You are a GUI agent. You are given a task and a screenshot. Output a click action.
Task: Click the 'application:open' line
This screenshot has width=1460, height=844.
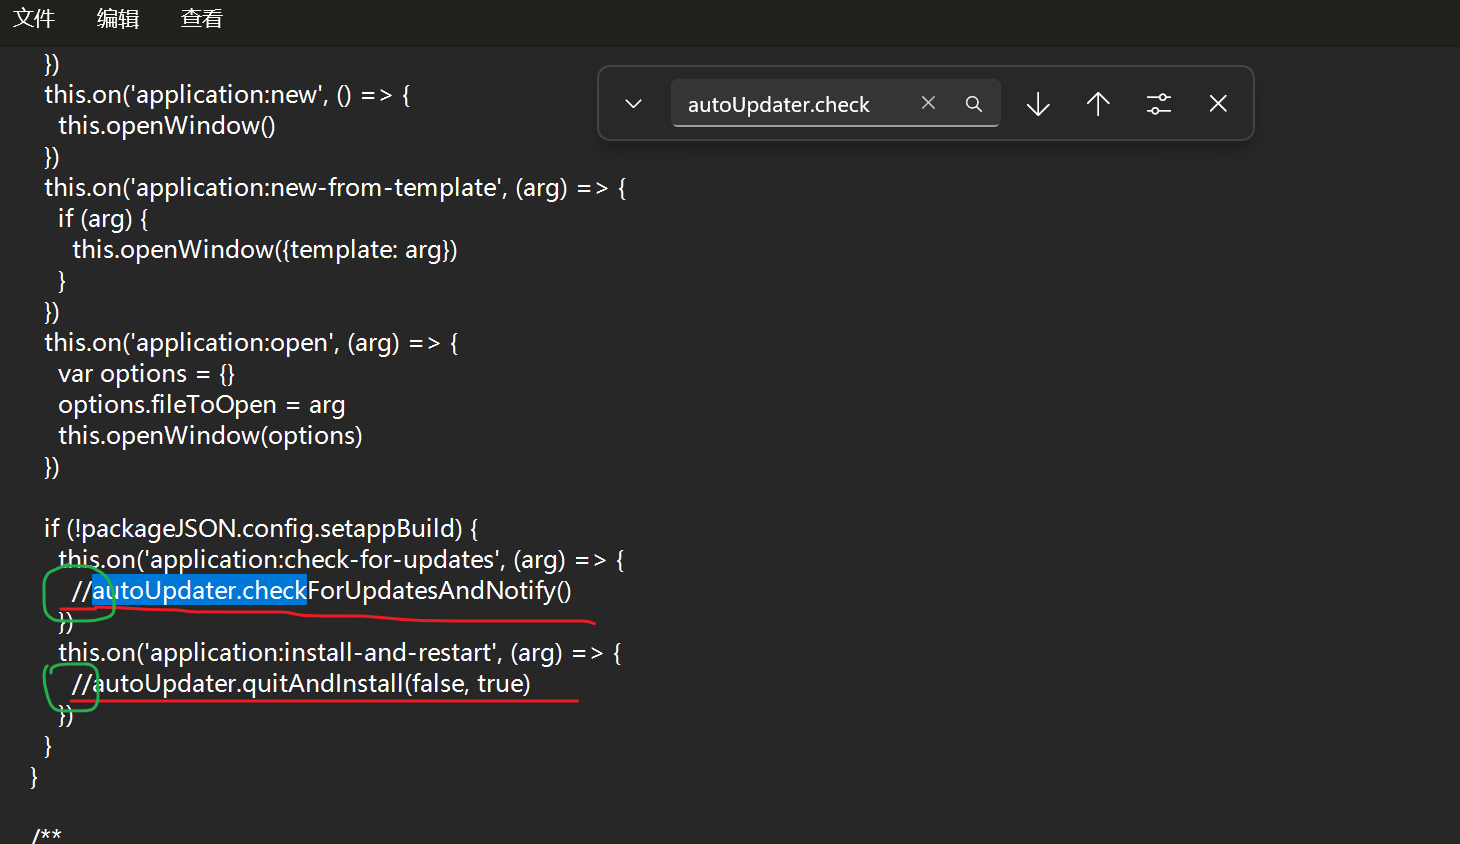pos(251,343)
